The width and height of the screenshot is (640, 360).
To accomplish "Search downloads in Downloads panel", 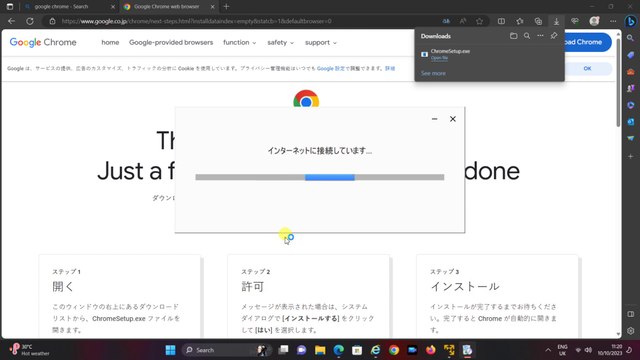I will coord(527,36).
